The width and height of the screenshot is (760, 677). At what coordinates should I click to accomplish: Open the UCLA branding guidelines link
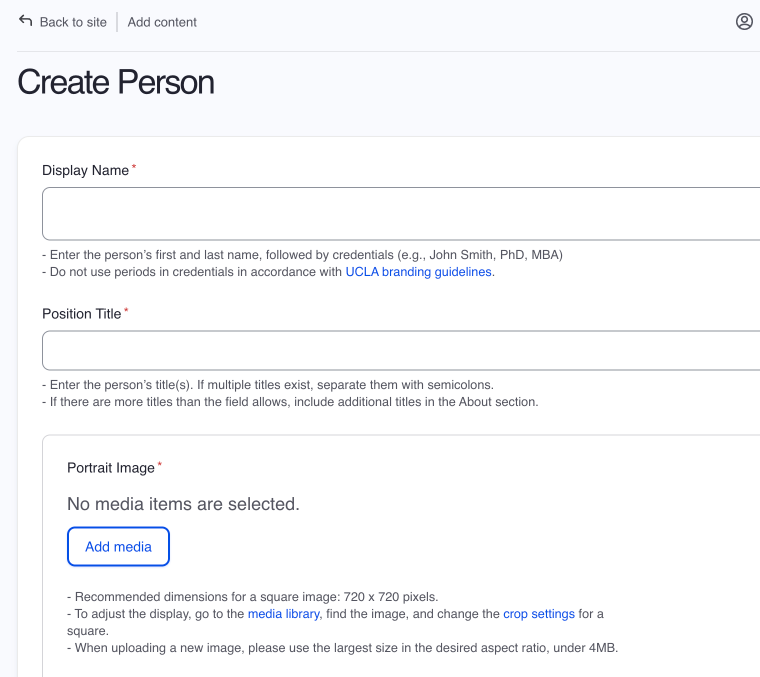(x=419, y=271)
